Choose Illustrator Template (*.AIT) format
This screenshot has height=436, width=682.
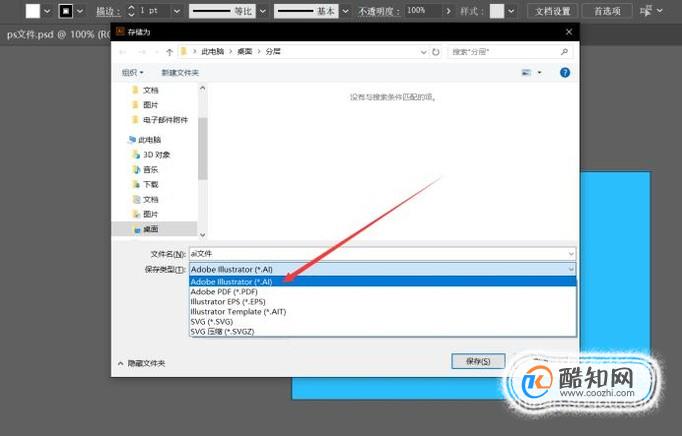pos(382,312)
